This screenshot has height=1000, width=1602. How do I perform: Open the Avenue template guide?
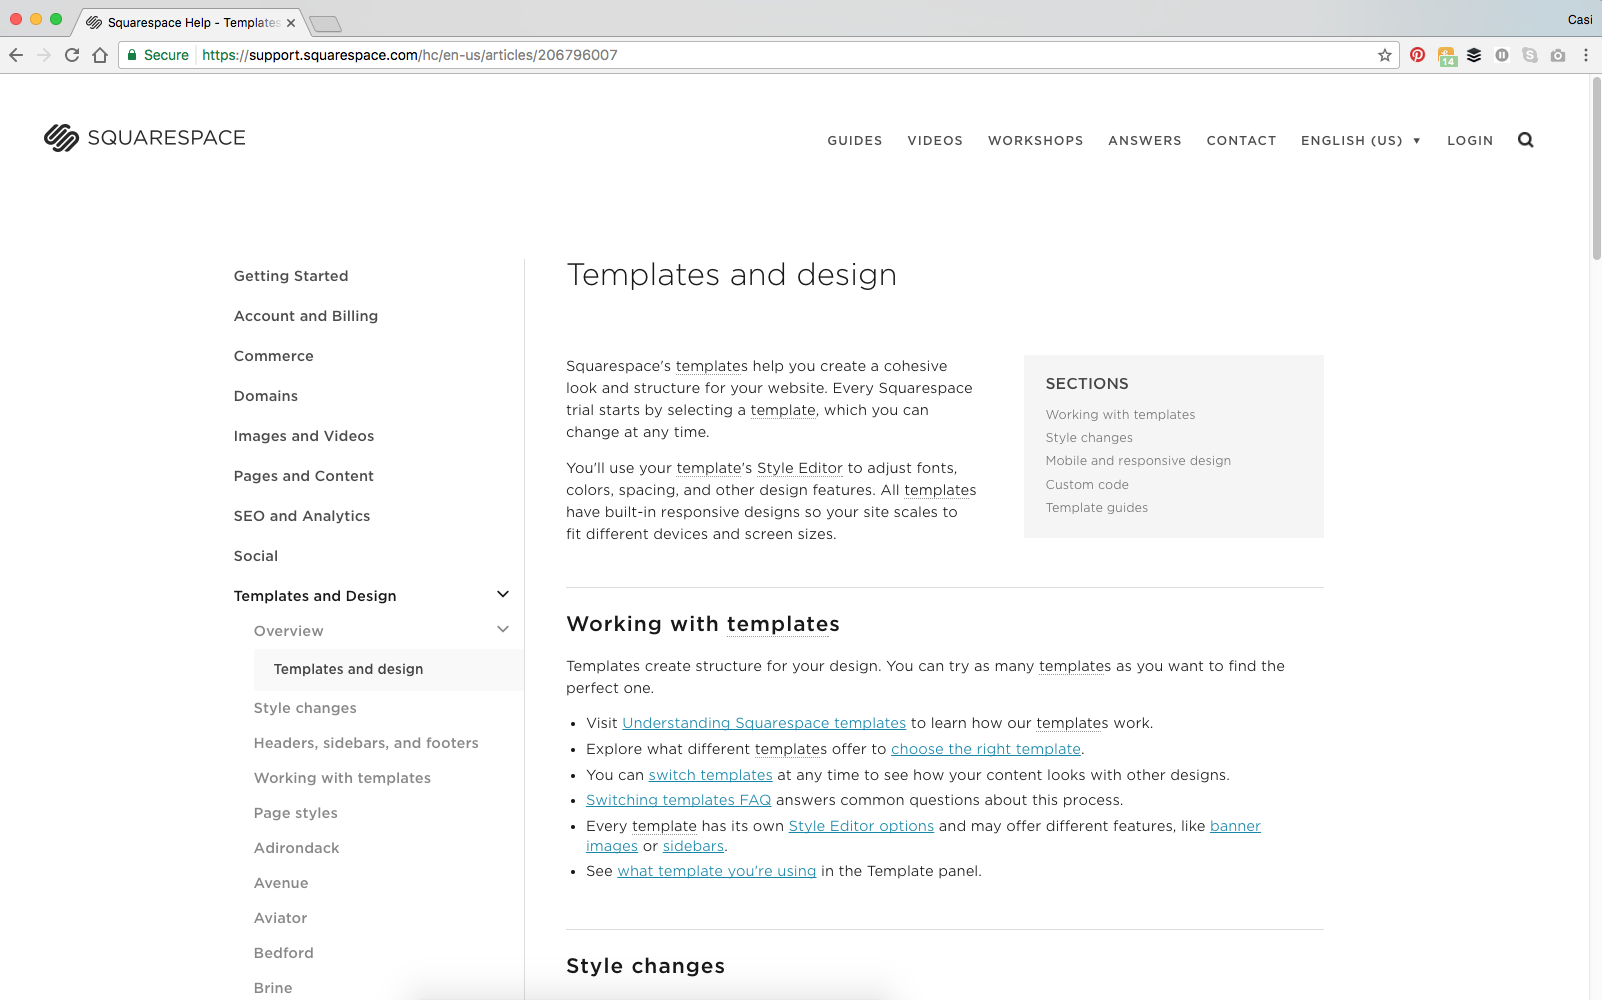pos(281,883)
